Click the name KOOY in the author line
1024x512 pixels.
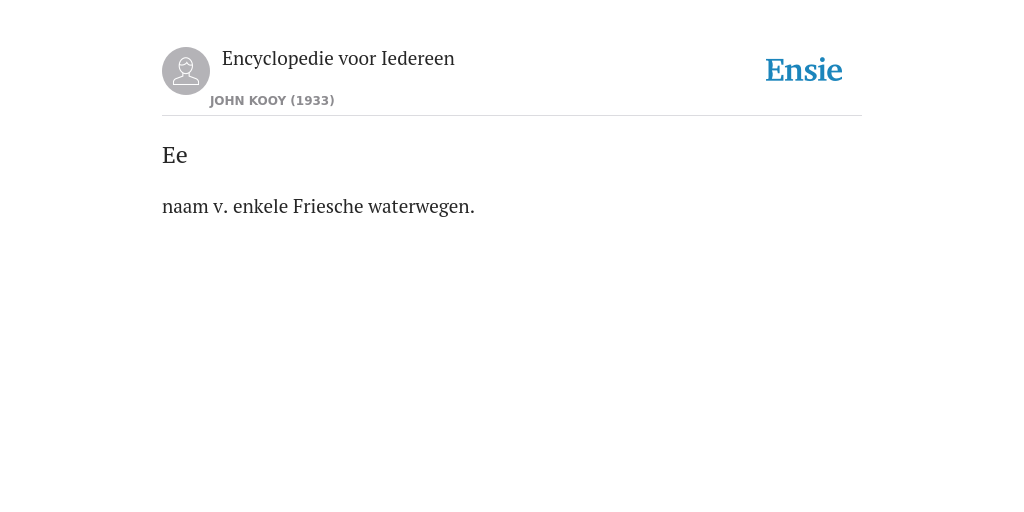coord(268,101)
